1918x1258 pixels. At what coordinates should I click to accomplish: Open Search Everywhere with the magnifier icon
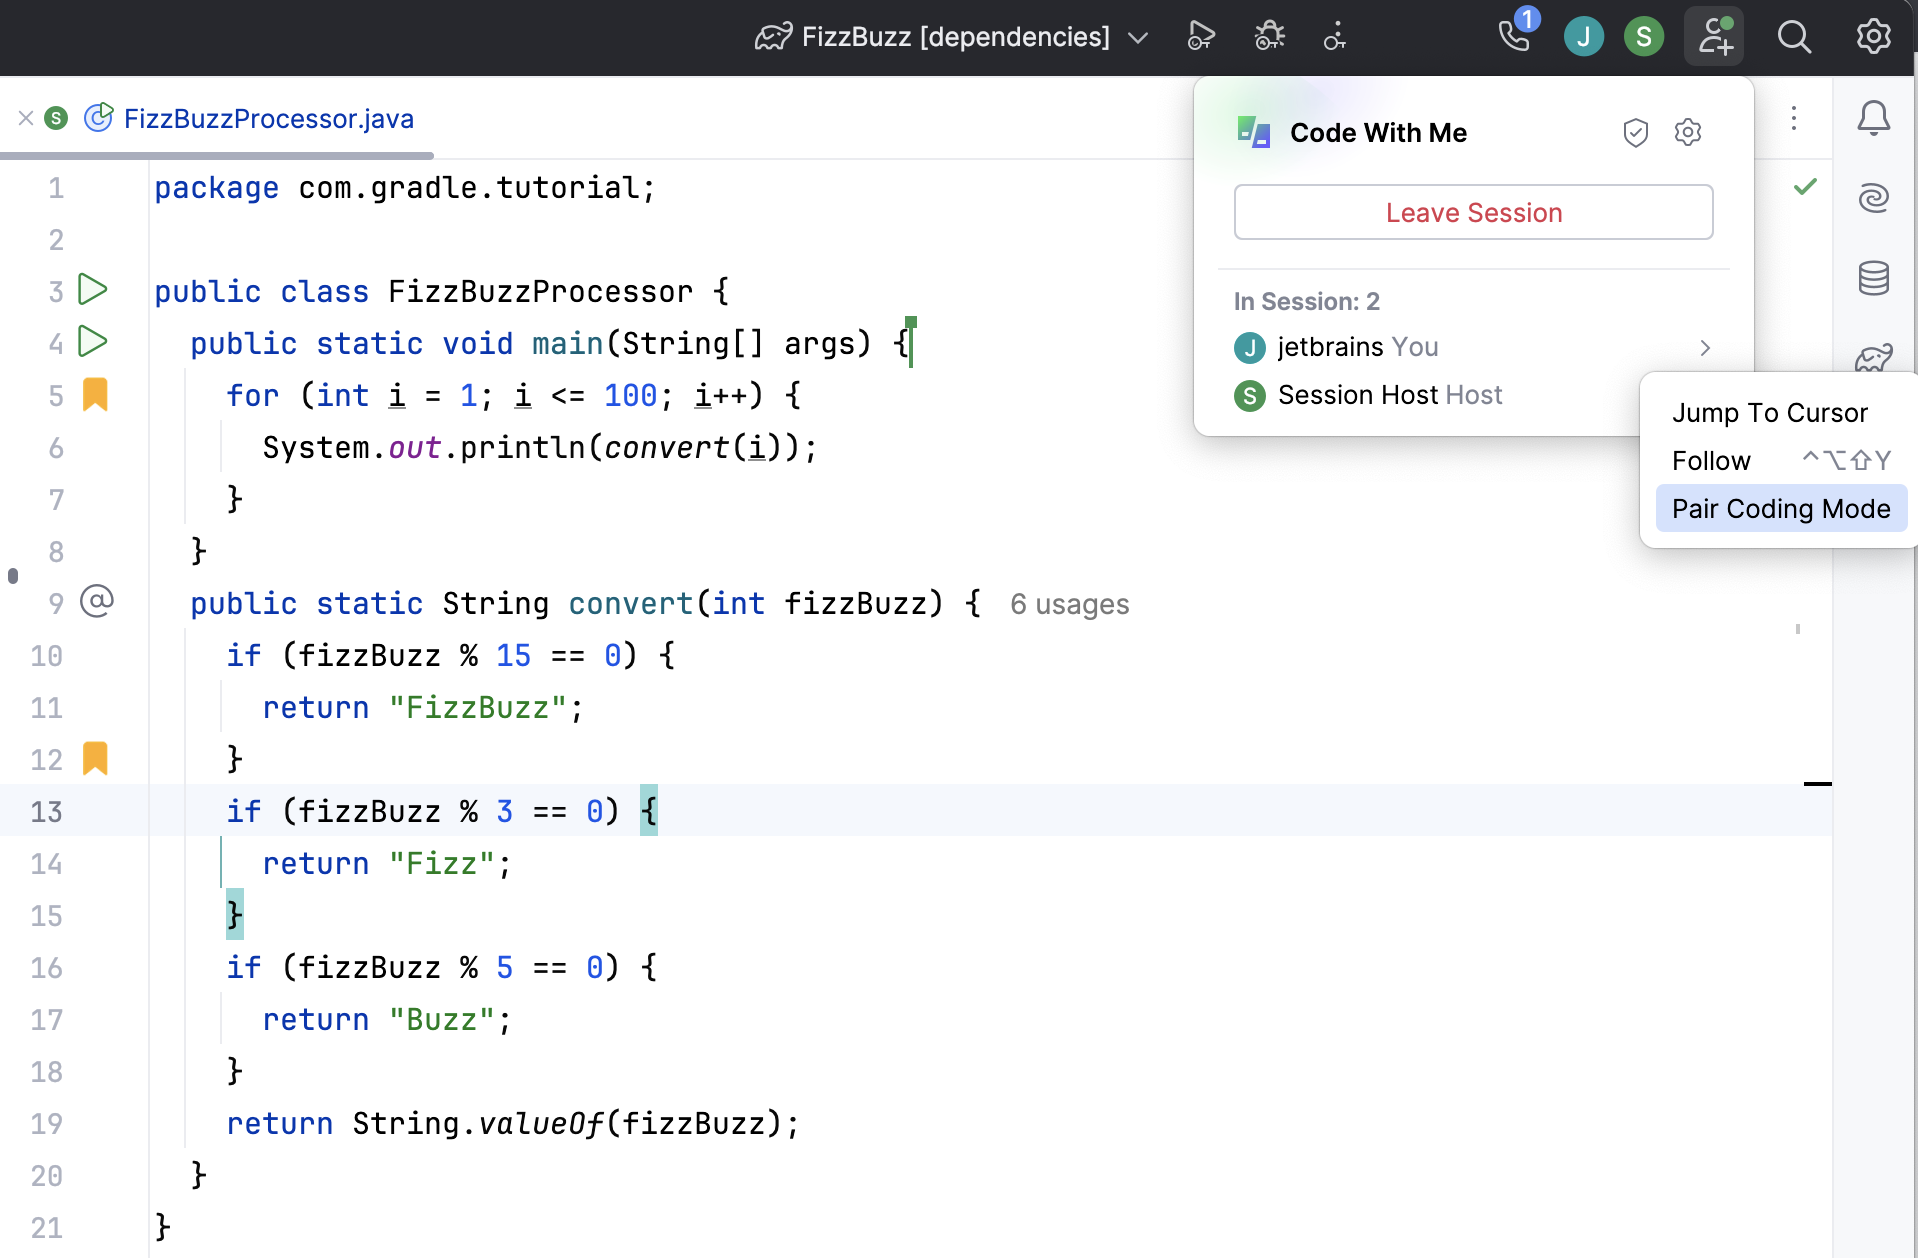coord(1795,37)
